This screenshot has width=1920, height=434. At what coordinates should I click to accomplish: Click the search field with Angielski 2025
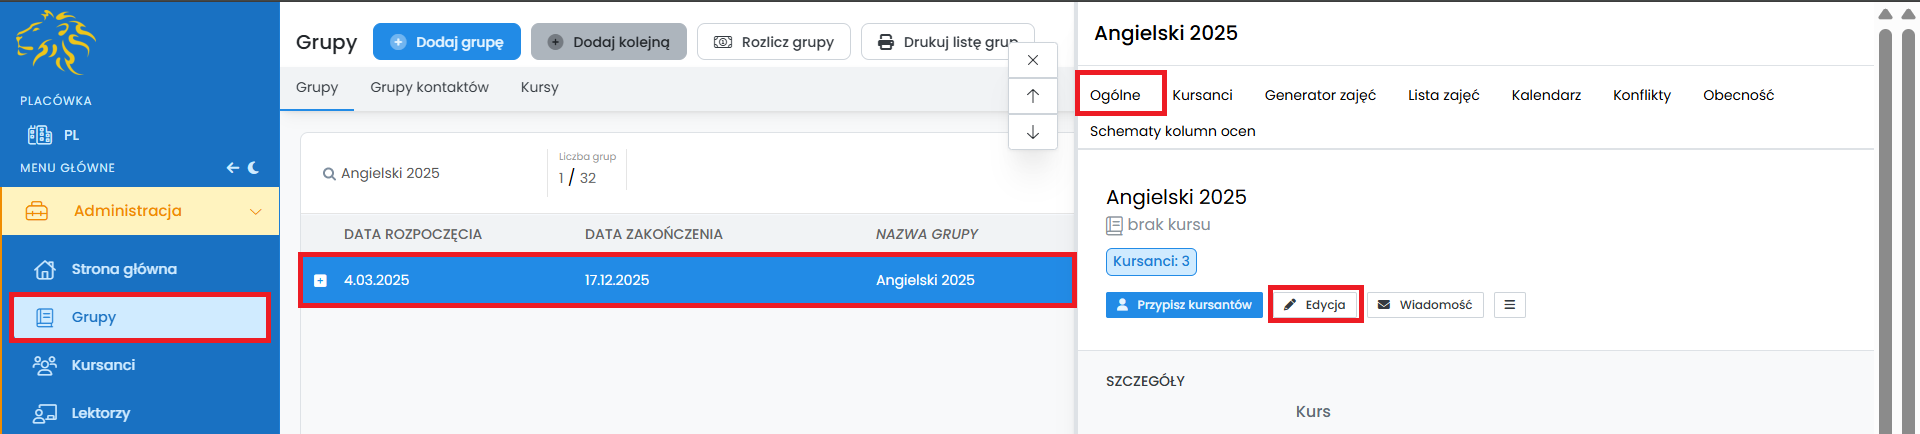pos(430,173)
